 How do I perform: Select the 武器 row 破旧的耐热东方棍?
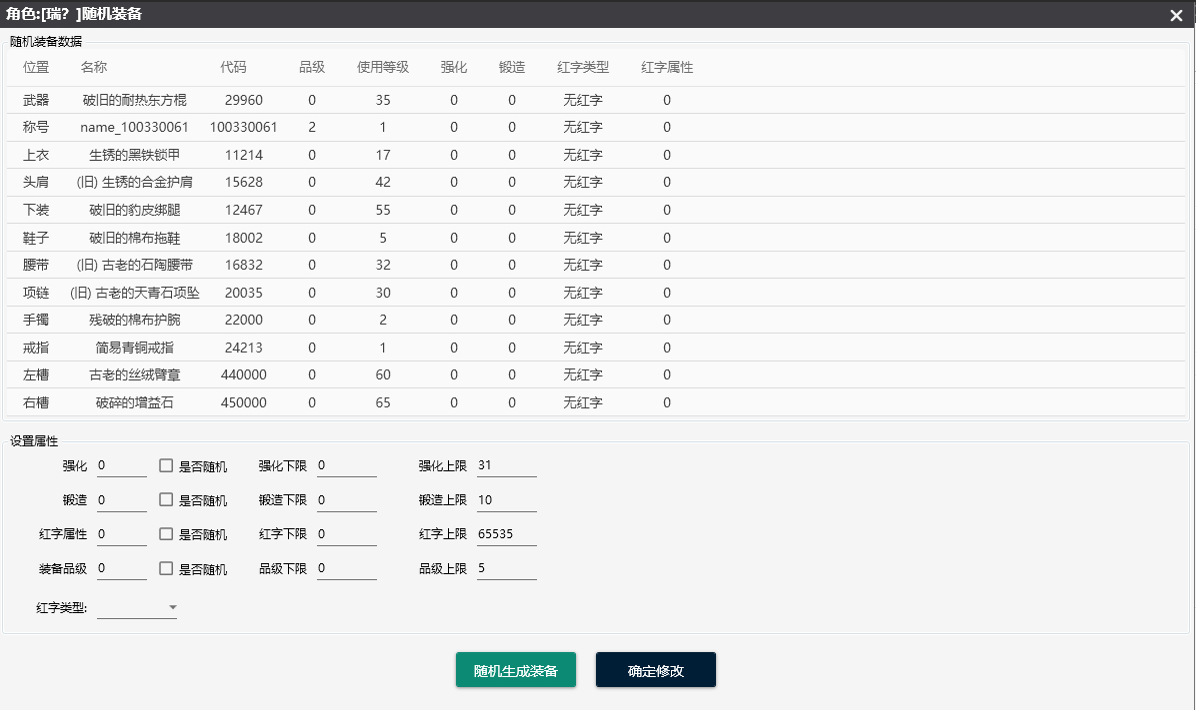[x=134, y=100]
